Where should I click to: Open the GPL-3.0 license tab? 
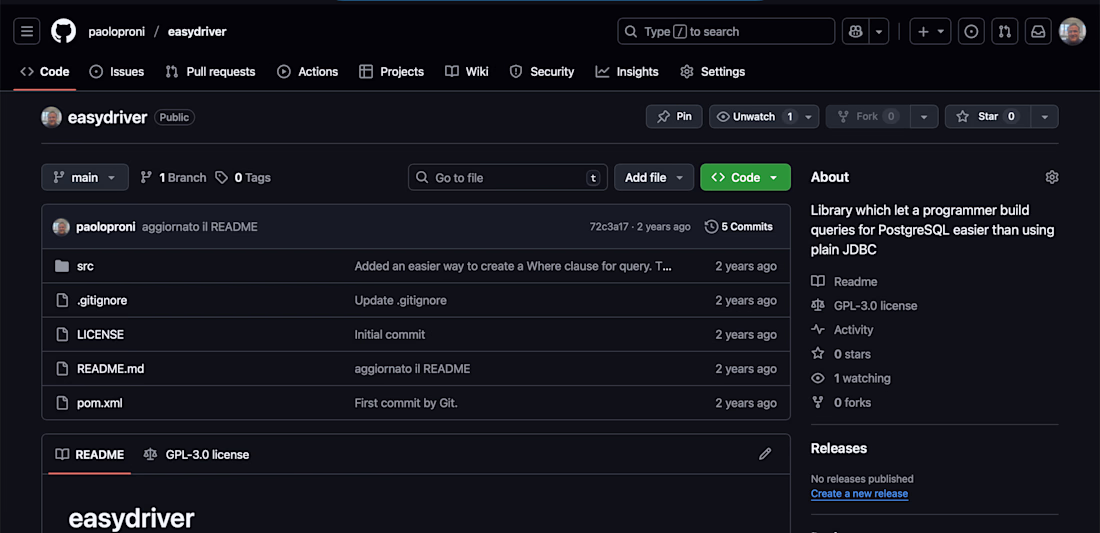tap(197, 454)
